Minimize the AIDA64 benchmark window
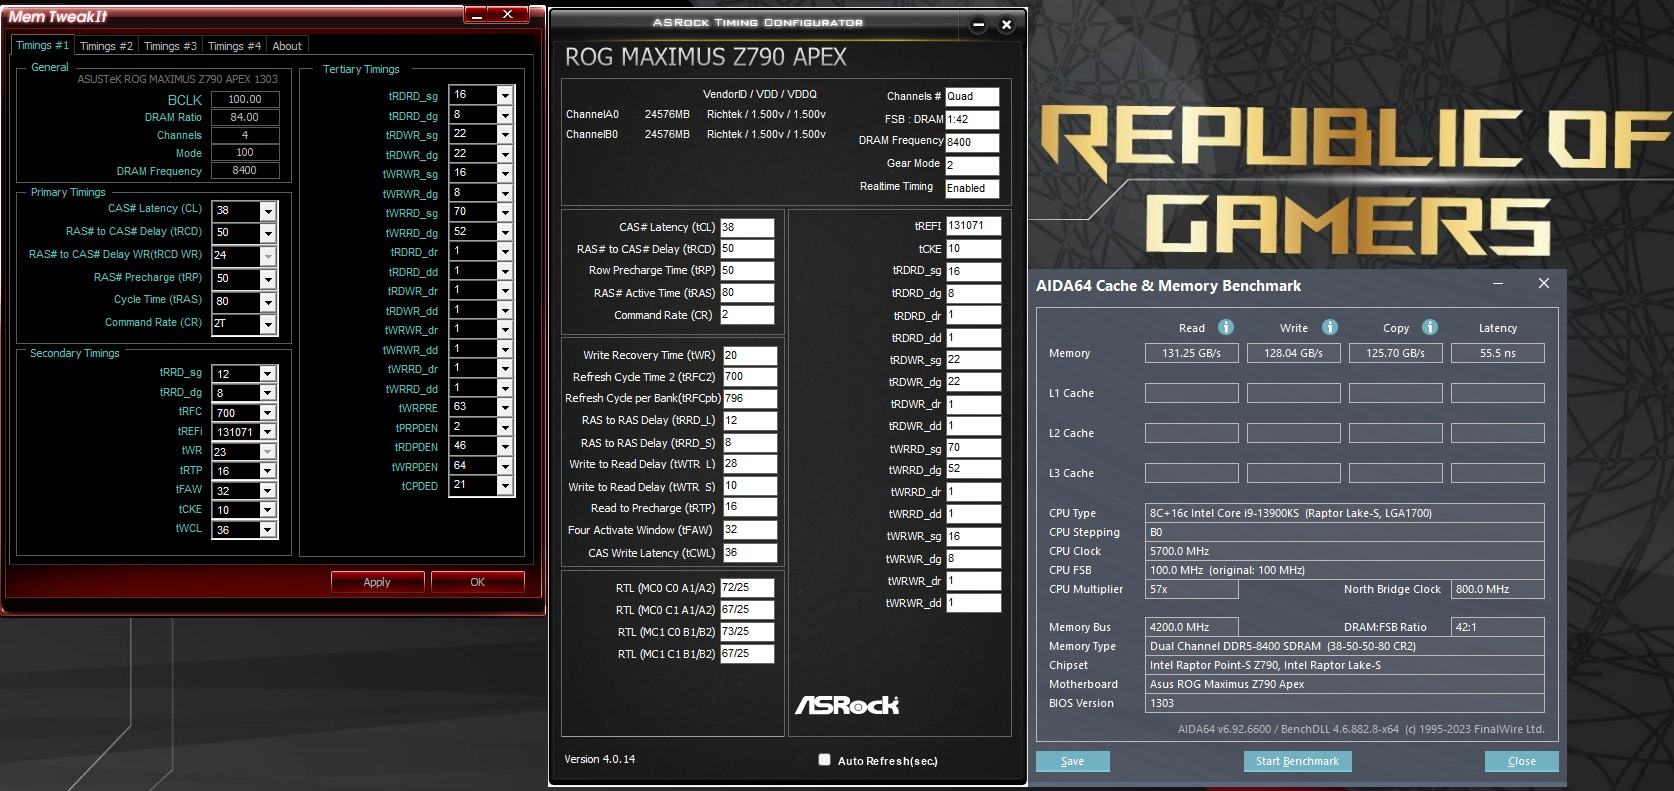This screenshot has height=791, width=1674. (1498, 284)
